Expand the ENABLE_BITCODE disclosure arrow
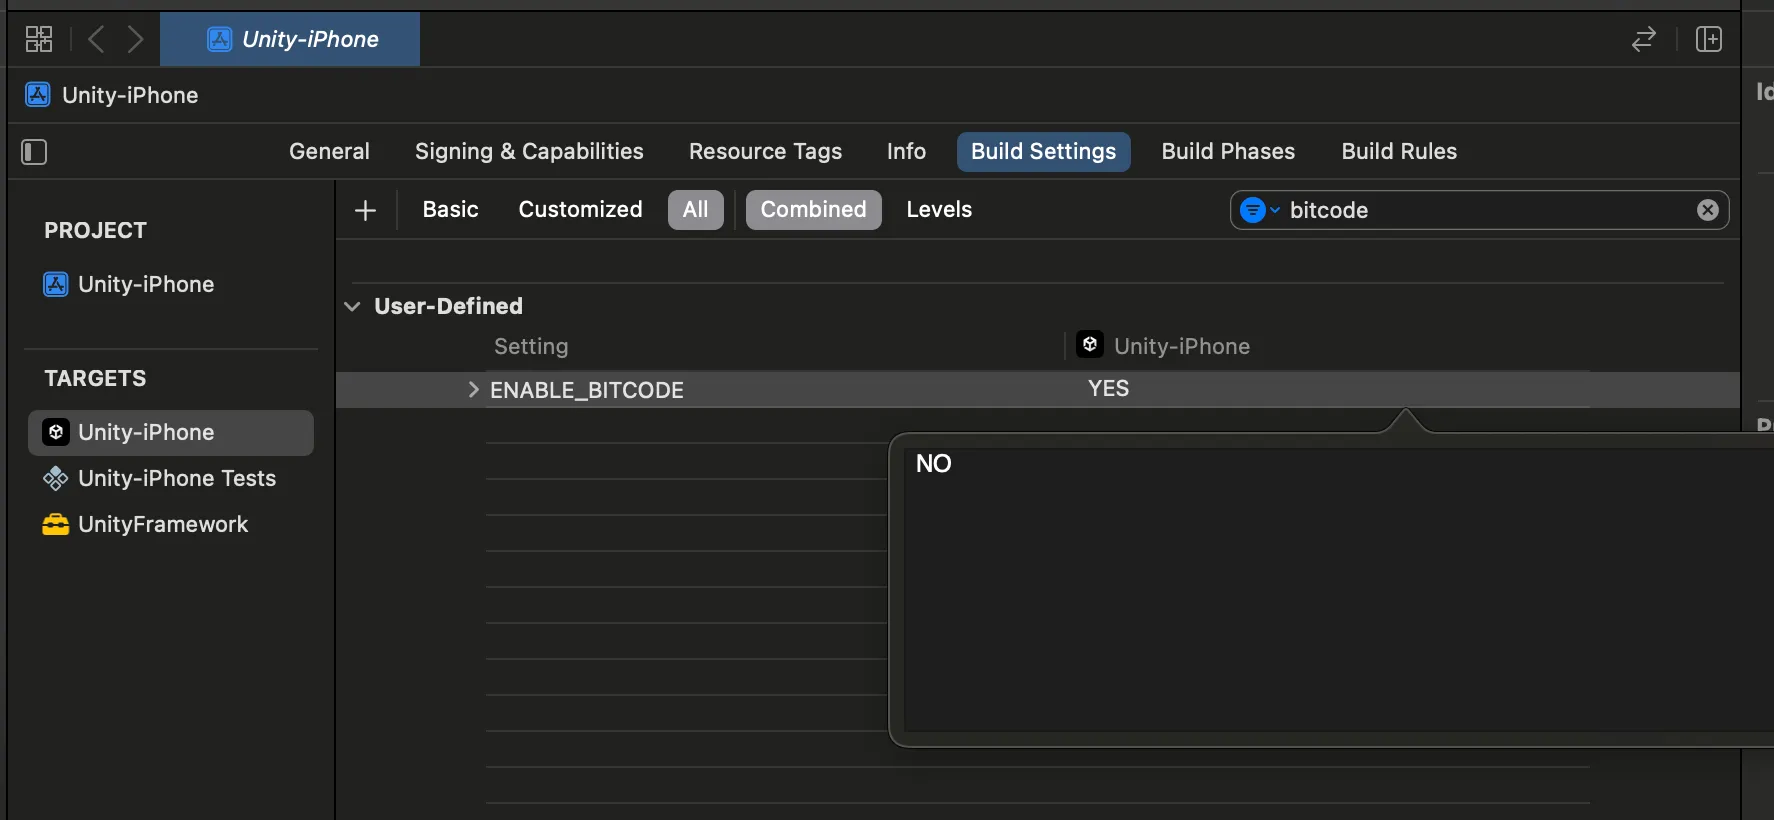Screen dimensions: 1774x820 [x=473, y=390]
